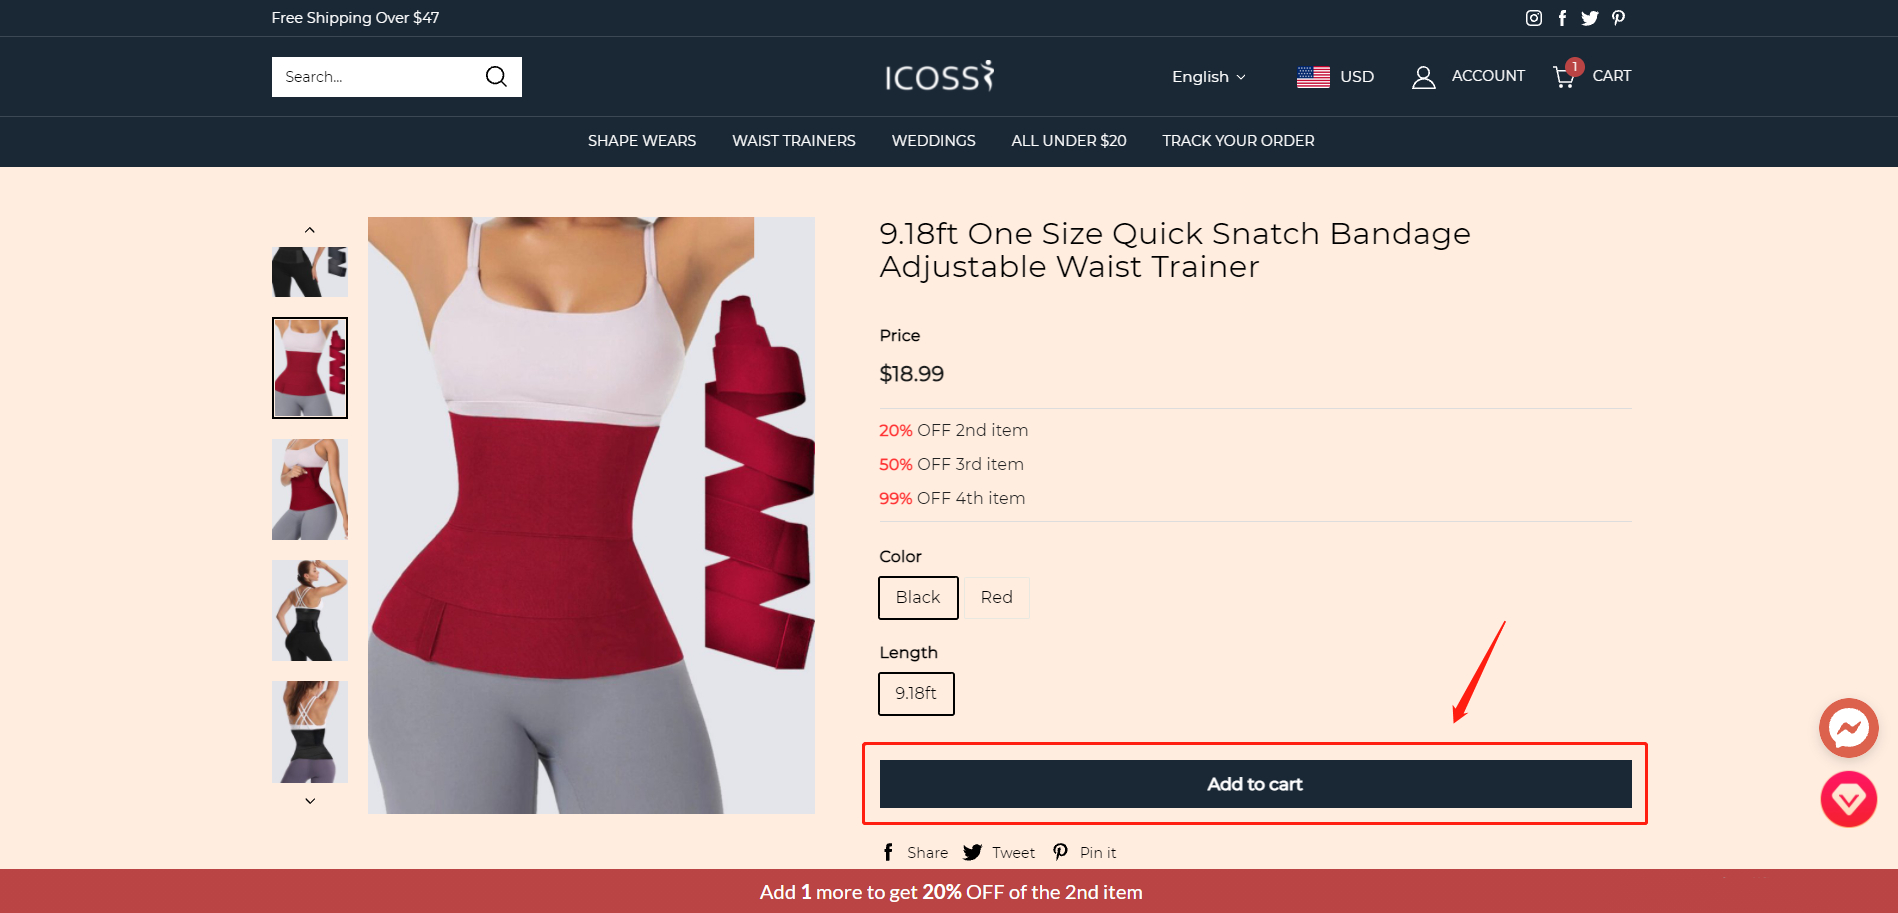Open the Facebook icon in top bar
The image size is (1898, 913).
pos(1562,18)
